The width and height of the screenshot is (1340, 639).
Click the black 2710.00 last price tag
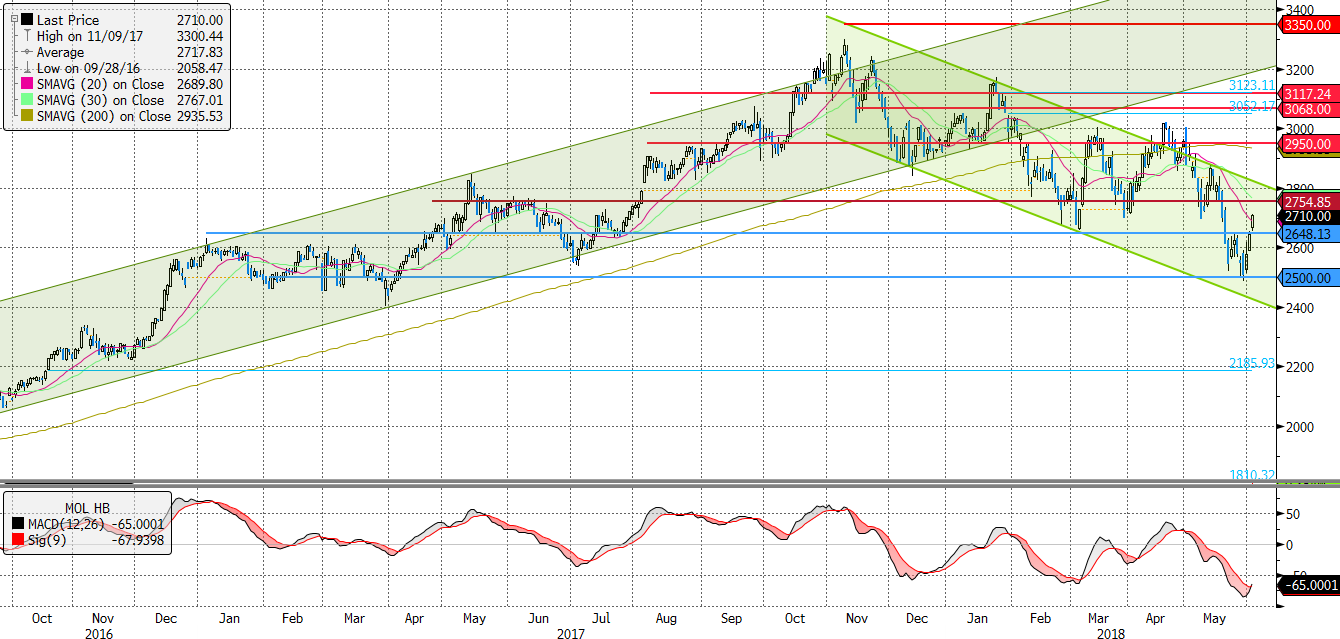(x=1308, y=216)
